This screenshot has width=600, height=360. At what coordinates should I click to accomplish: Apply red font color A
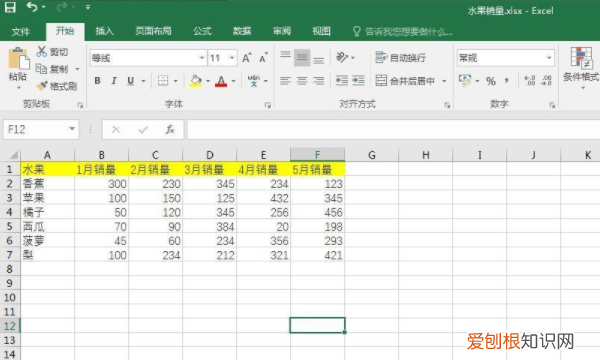pyautogui.click(x=221, y=81)
